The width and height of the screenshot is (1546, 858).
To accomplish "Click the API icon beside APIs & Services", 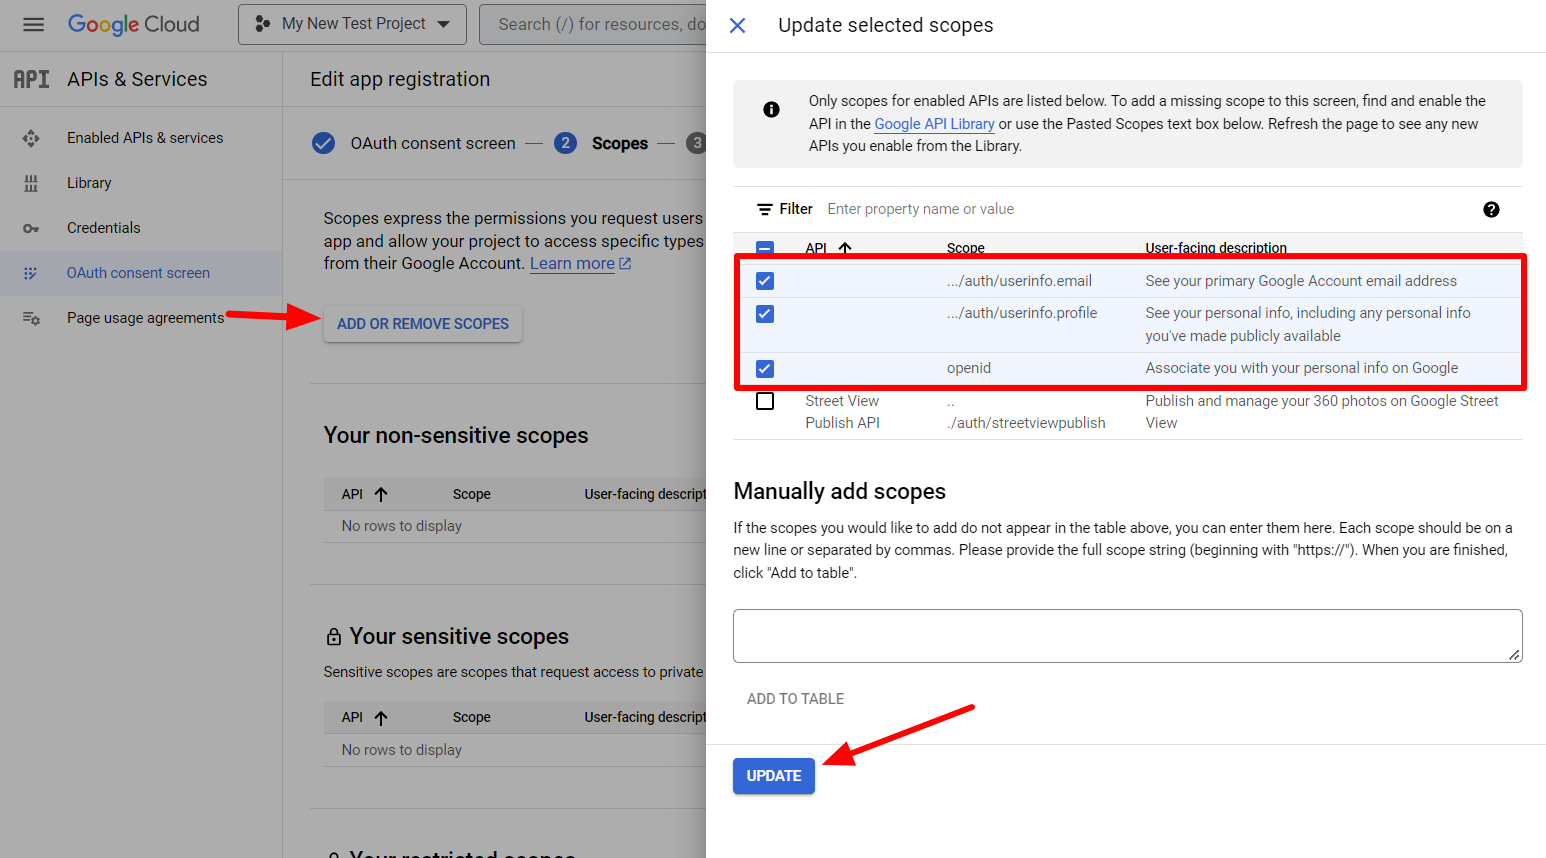I will point(31,79).
